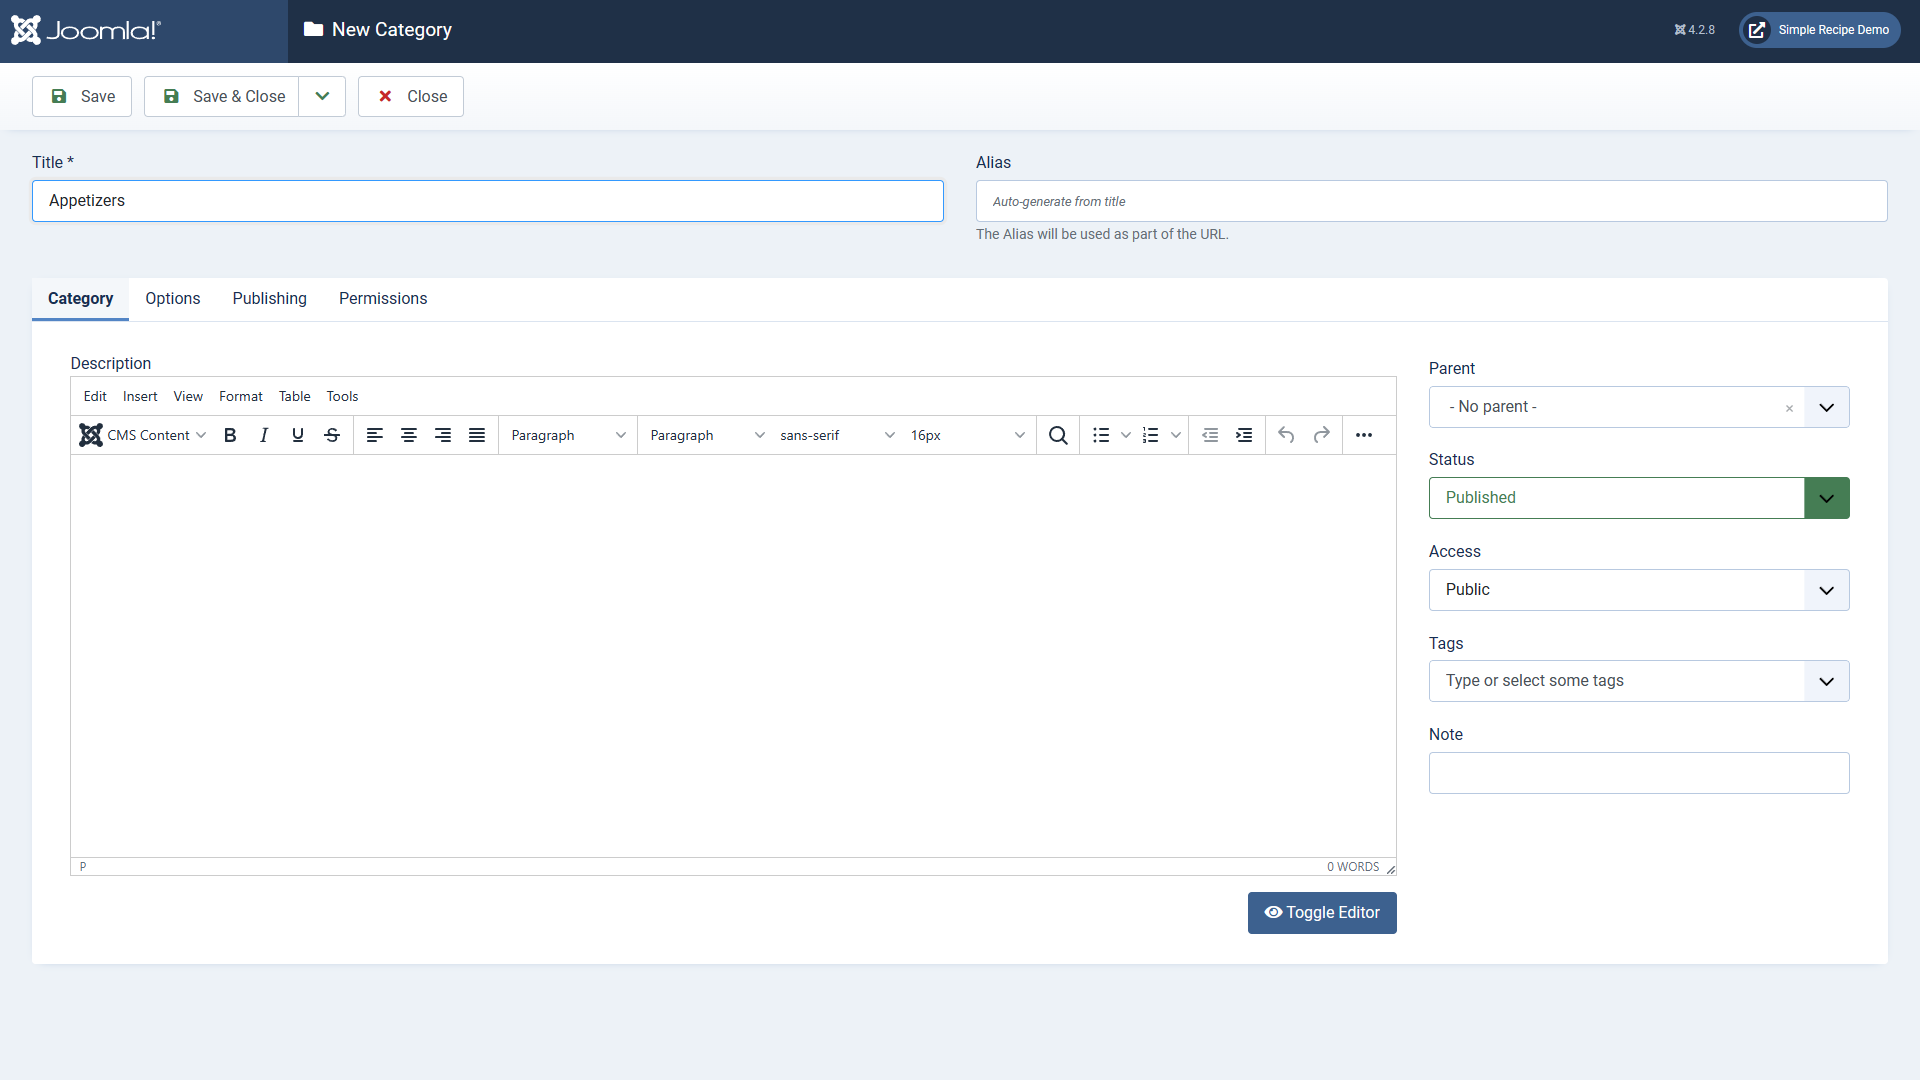1920x1080 pixels.
Task: Expand the Access Public dropdown
Action: [x=1638, y=590]
